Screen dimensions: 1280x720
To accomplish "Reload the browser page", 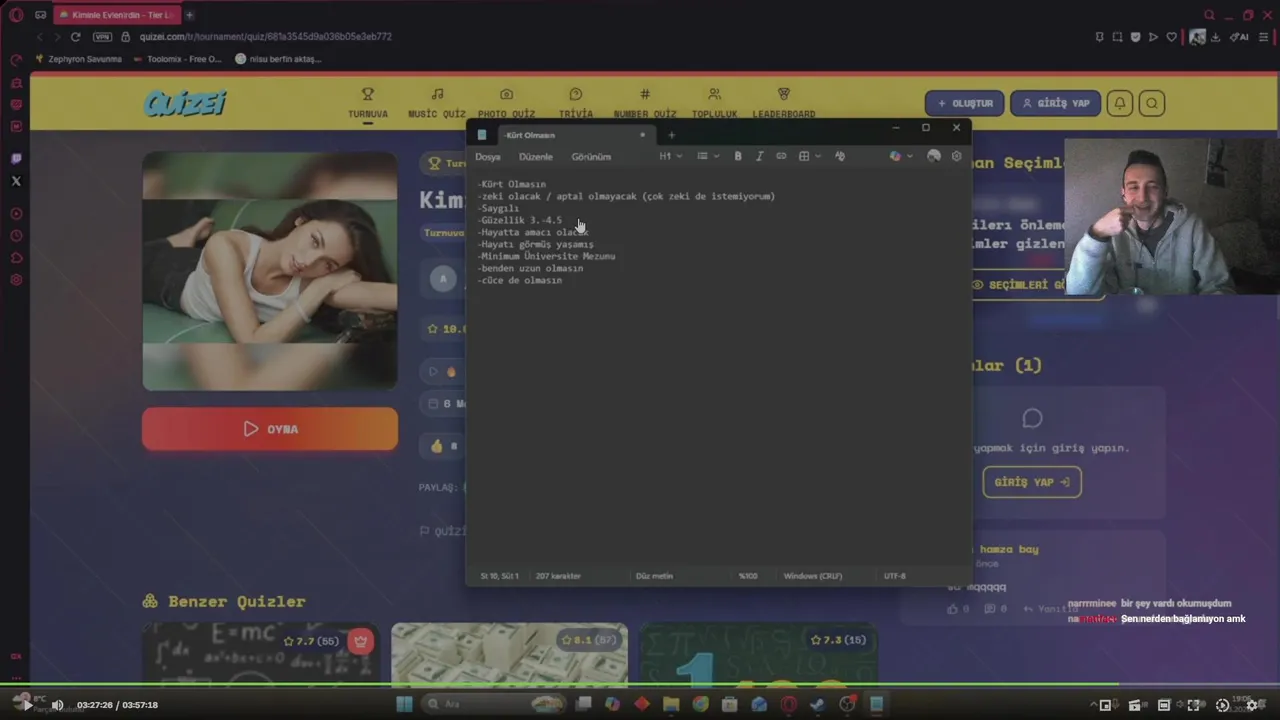I will [75, 37].
